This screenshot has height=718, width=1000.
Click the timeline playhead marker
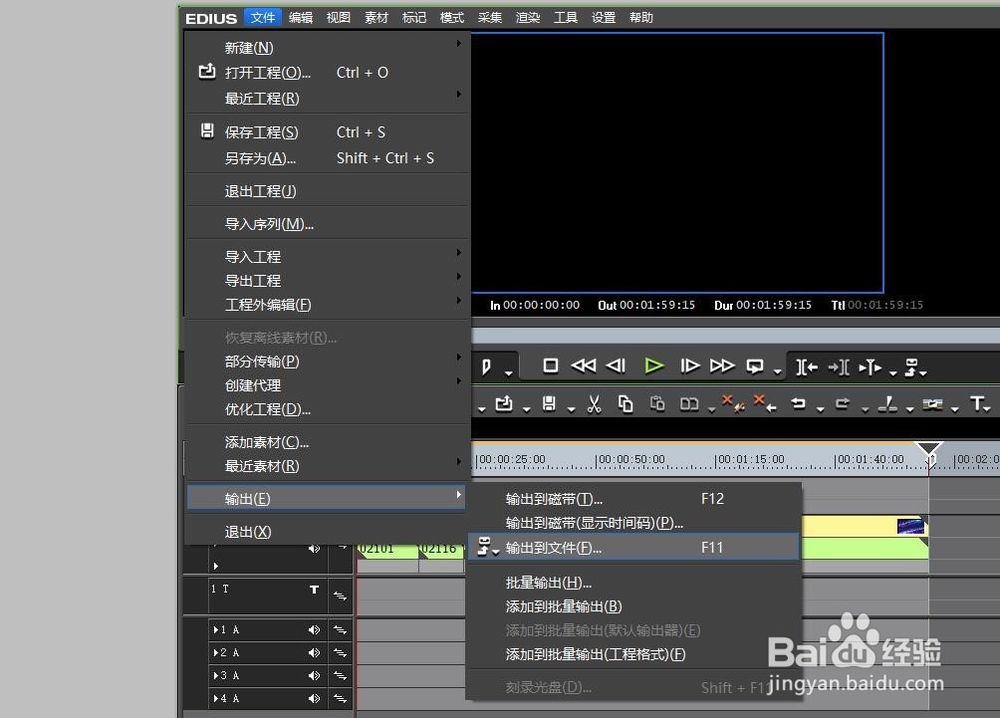coord(929,449)
